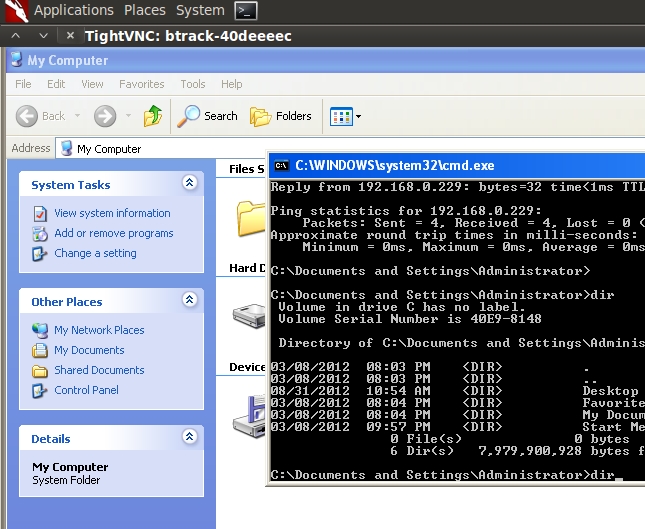Click Add or remove programs link
645x529 pixels.
click(x=114, y=233)
